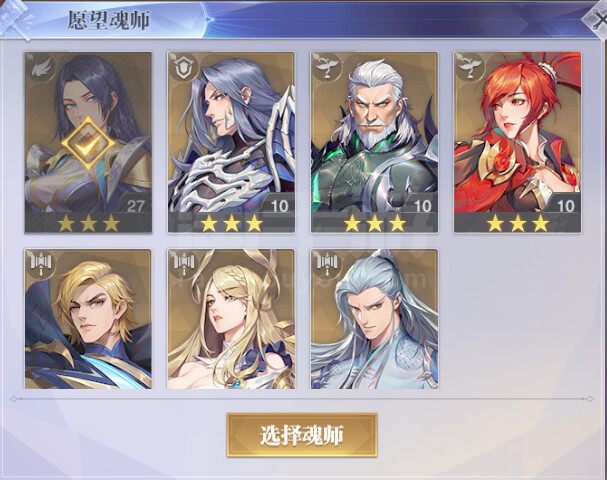Select the white-bearded elder soul master card
Image resolution: width=607 pixels, height=480 pixels.
click(x=374, y=142)
